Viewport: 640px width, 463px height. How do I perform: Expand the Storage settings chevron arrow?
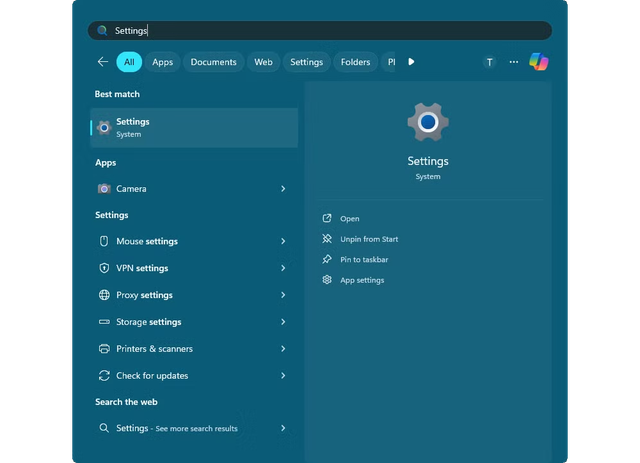coord(283,322)
